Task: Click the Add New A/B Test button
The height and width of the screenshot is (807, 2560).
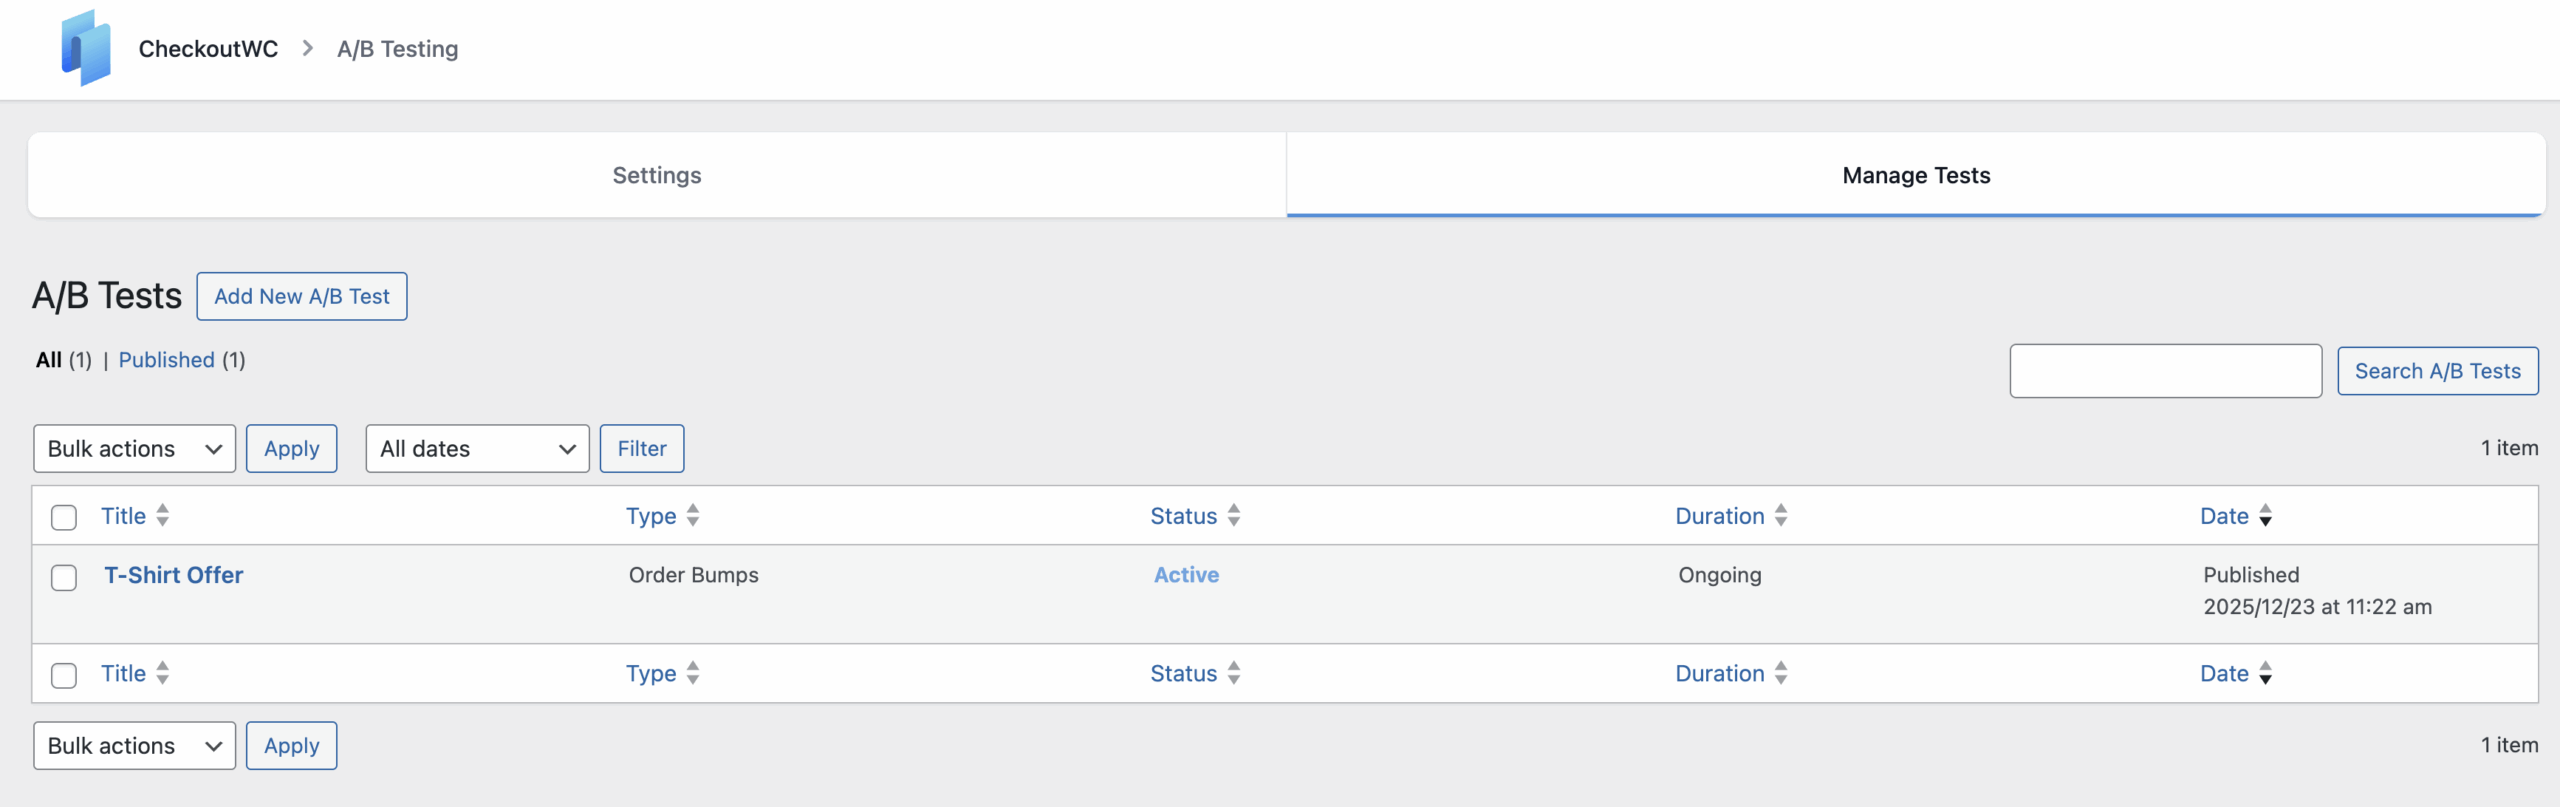Action: click(301, 296)
